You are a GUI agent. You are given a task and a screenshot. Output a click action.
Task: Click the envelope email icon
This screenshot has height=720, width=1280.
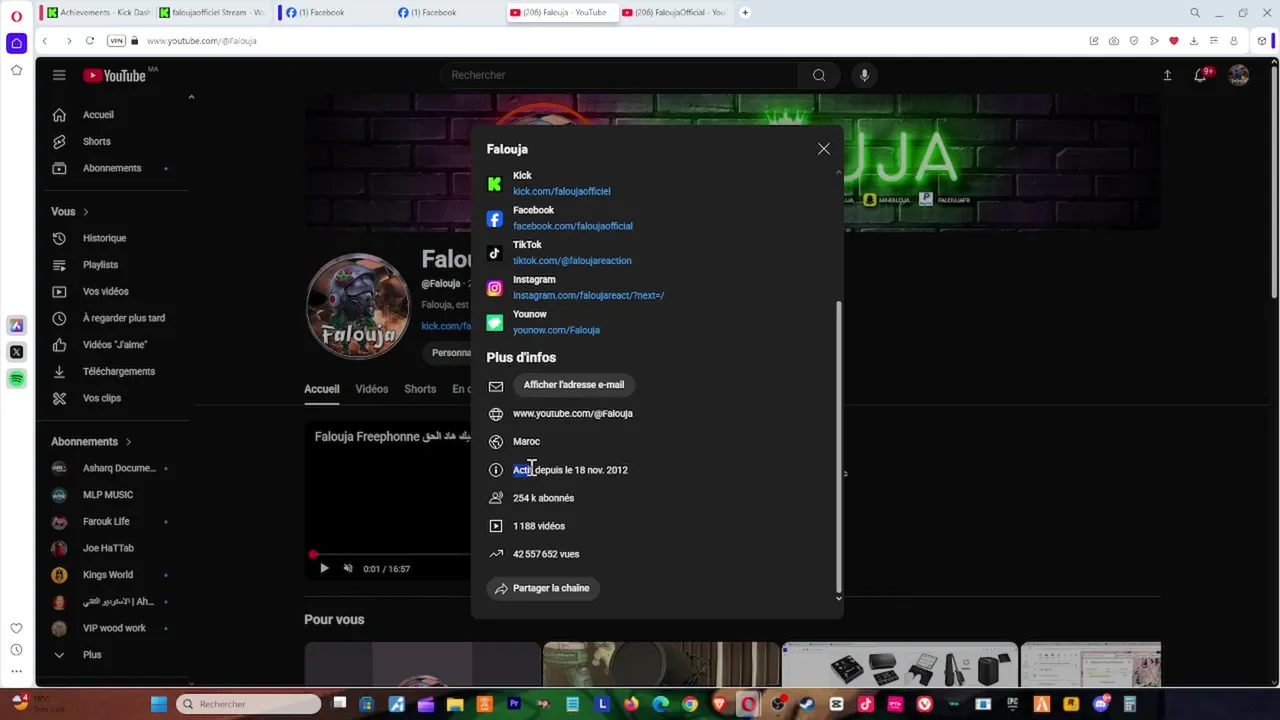coord(496,386)
